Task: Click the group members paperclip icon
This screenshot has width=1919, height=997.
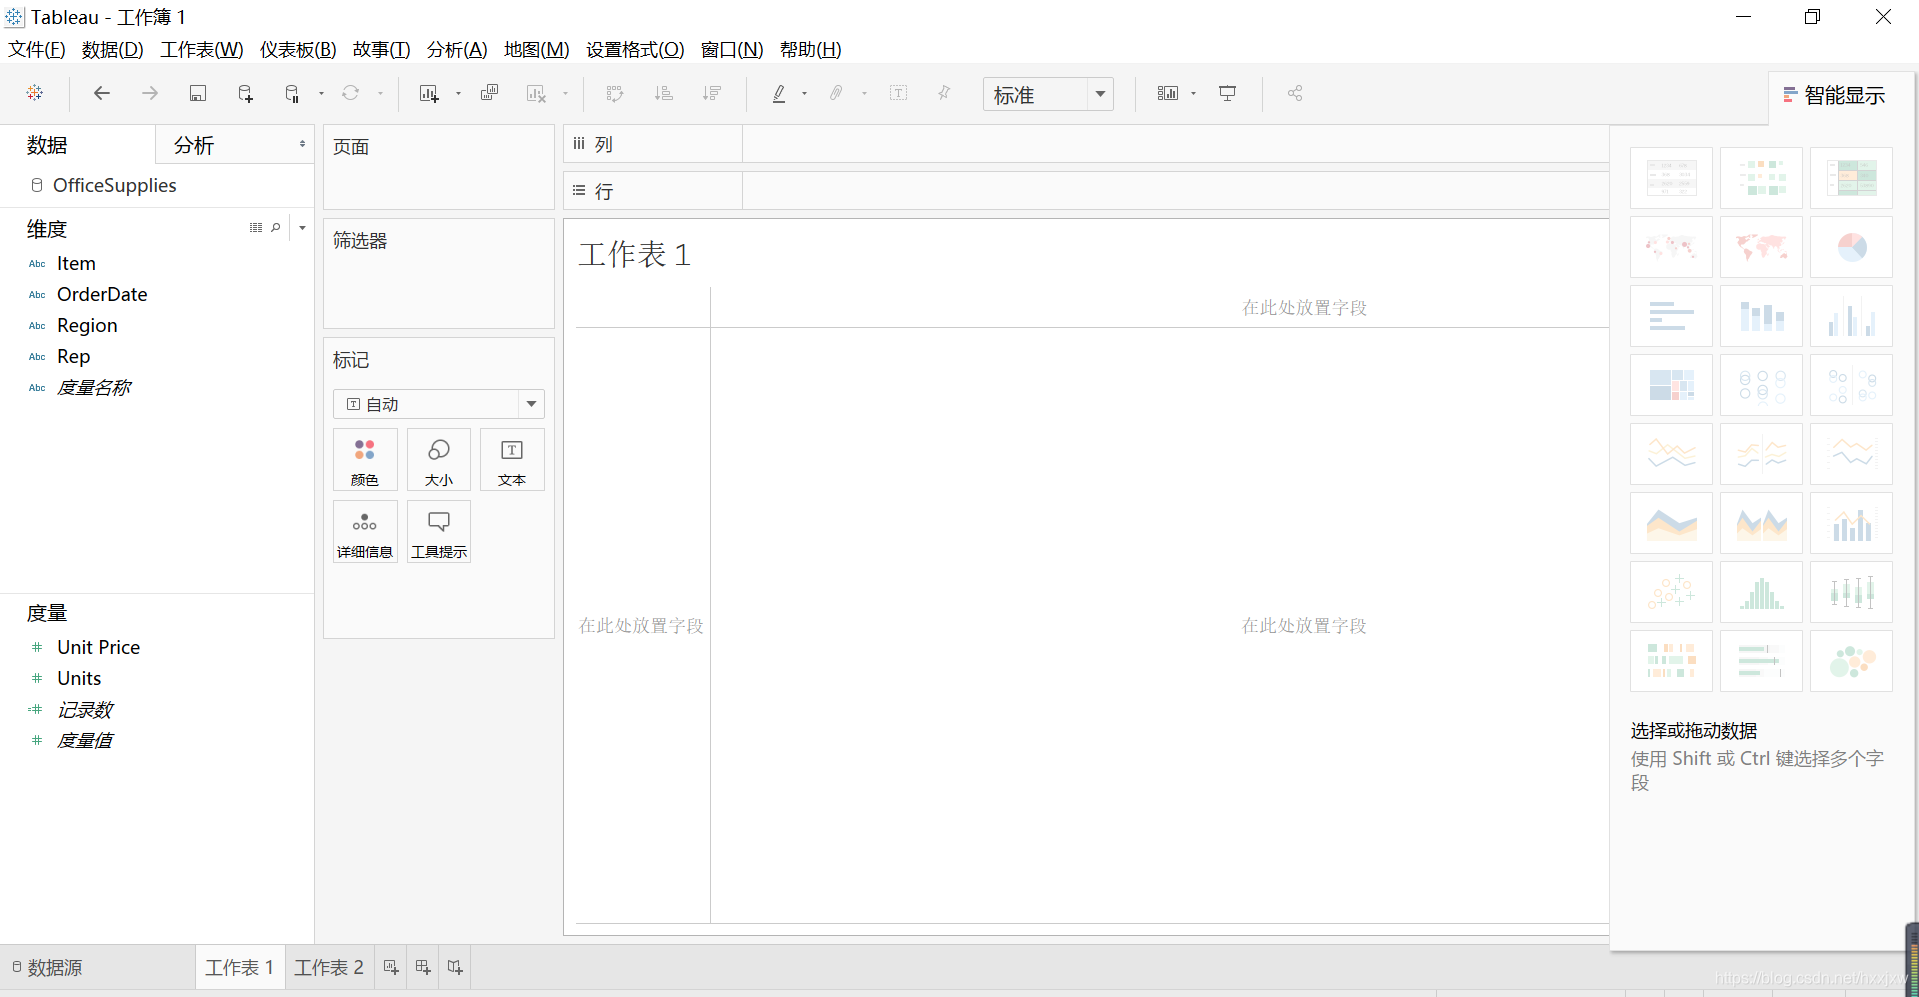Action: tap(836, 93)
